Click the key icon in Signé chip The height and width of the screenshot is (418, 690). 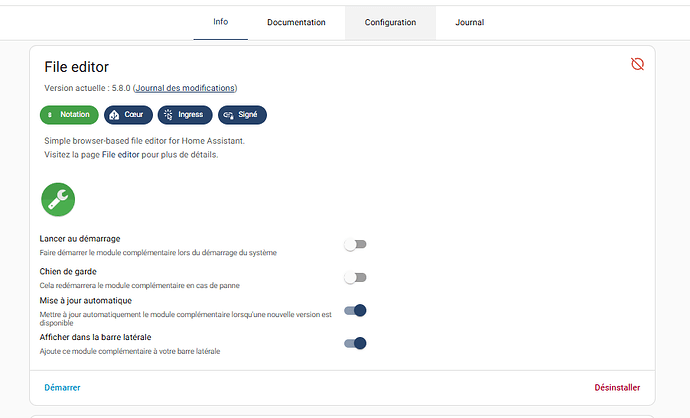pyautogui.click(x=228, y=115)
